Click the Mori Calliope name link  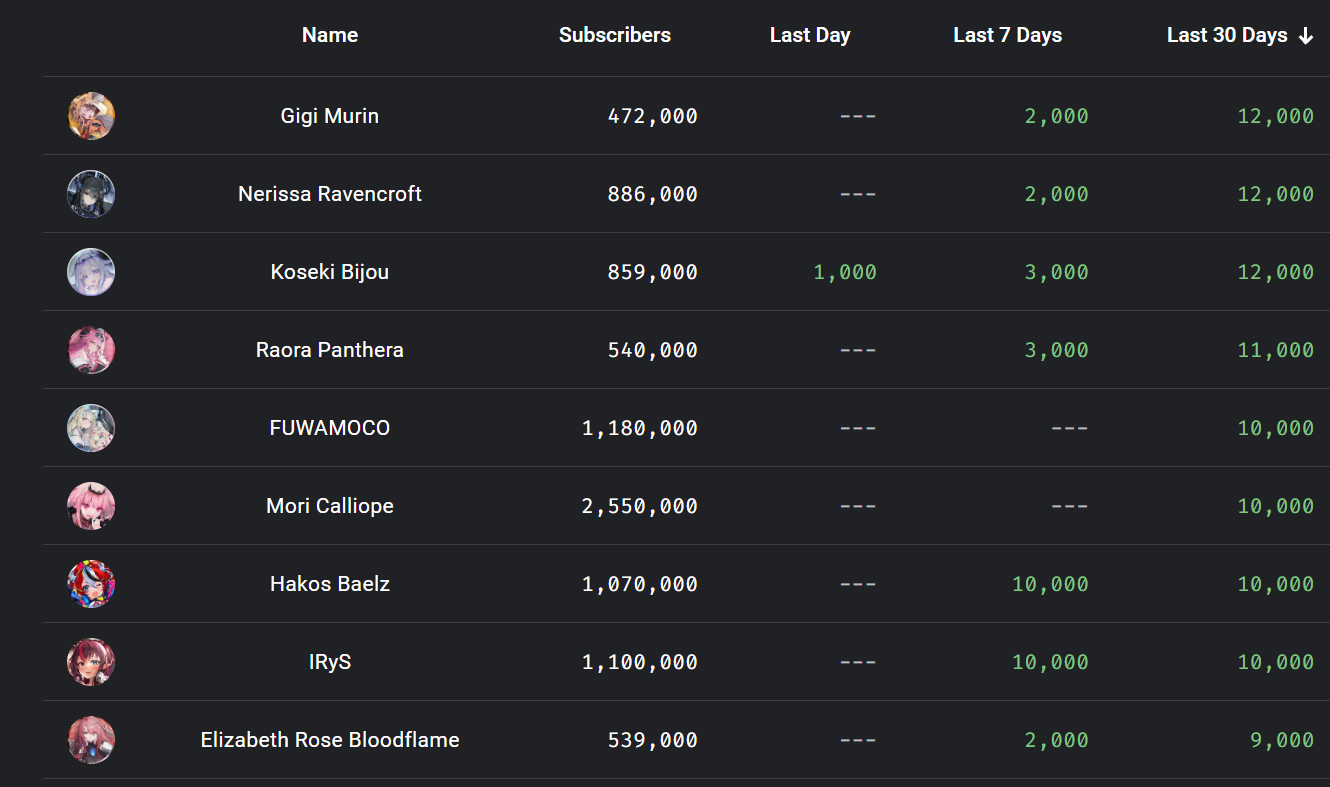330,506
